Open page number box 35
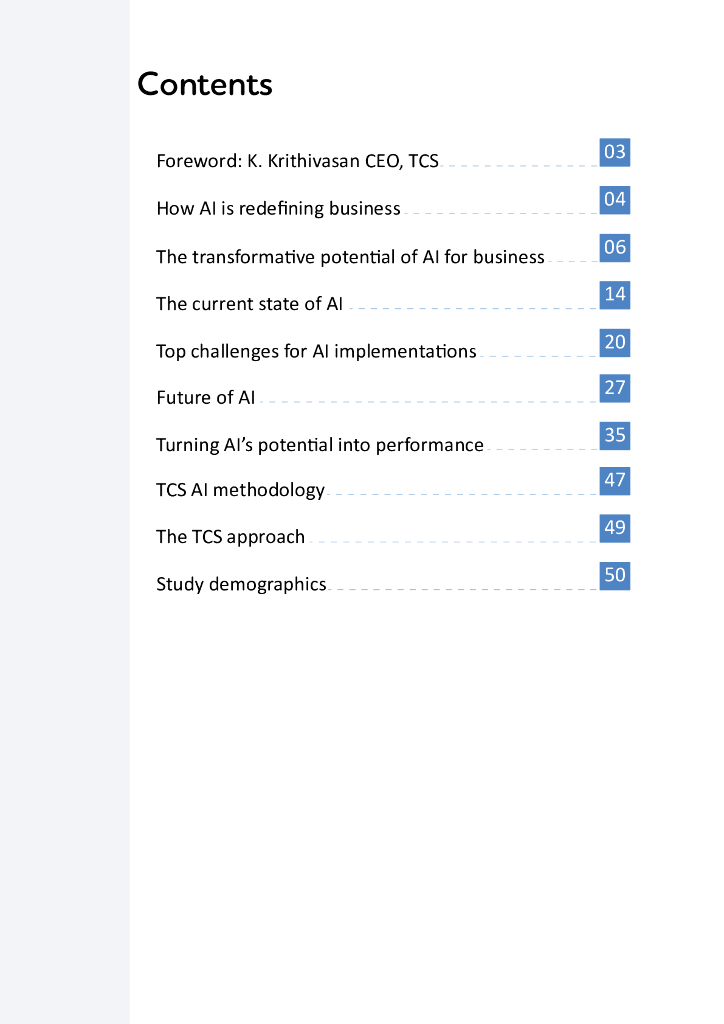This screenshot has height=1024, width=724. (615, 435)
